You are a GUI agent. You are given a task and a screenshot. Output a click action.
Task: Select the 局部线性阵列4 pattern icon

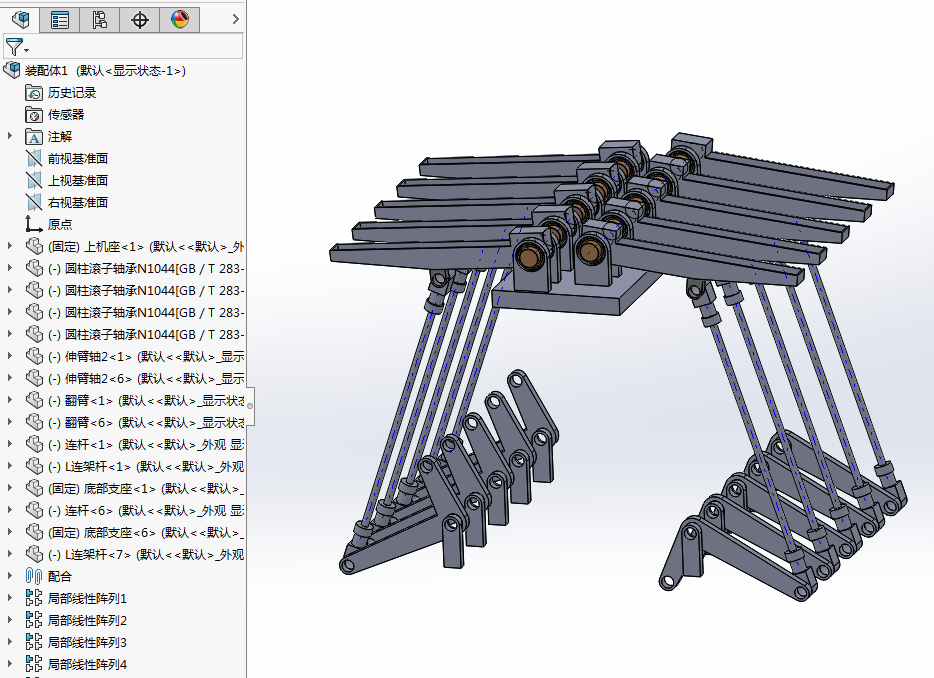coord(34,664)
